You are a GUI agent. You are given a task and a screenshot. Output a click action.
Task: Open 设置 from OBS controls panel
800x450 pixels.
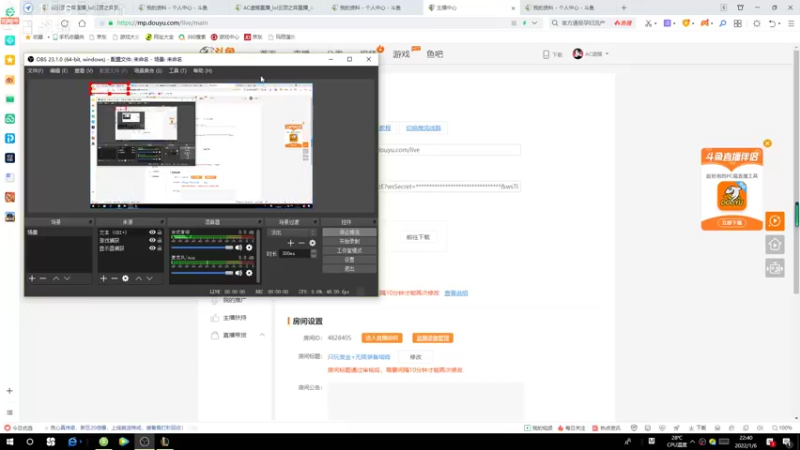point(349,260)
